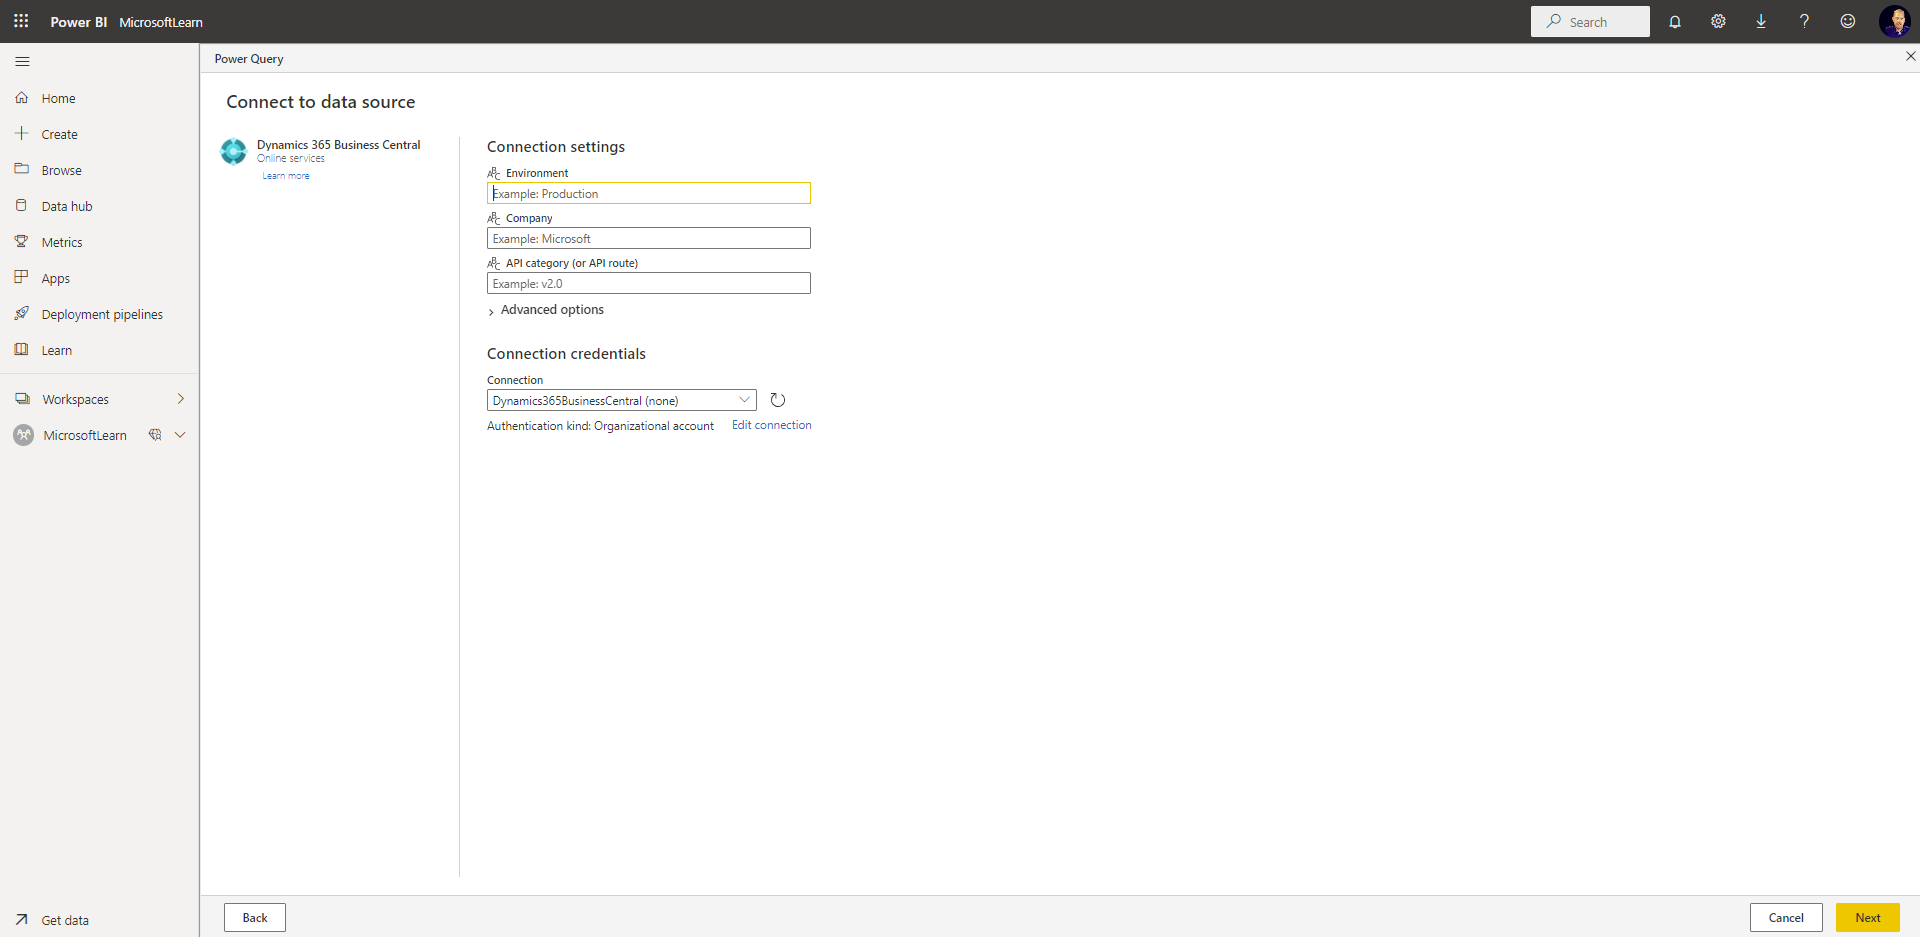Viewport: 1920px width, 937px height.
Task: Open the help question mark
Action: click(1804, 21)
